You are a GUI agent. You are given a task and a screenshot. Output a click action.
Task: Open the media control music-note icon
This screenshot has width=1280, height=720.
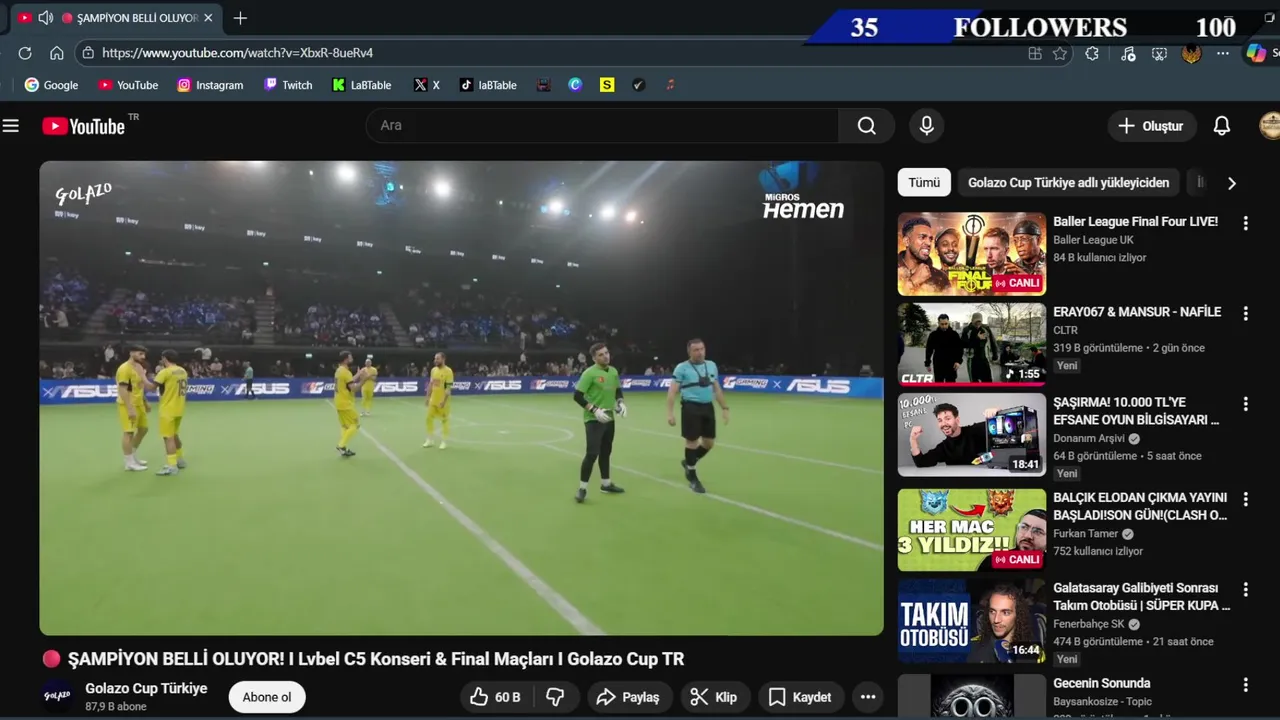pyautogui.click(x=1128, y=54)
